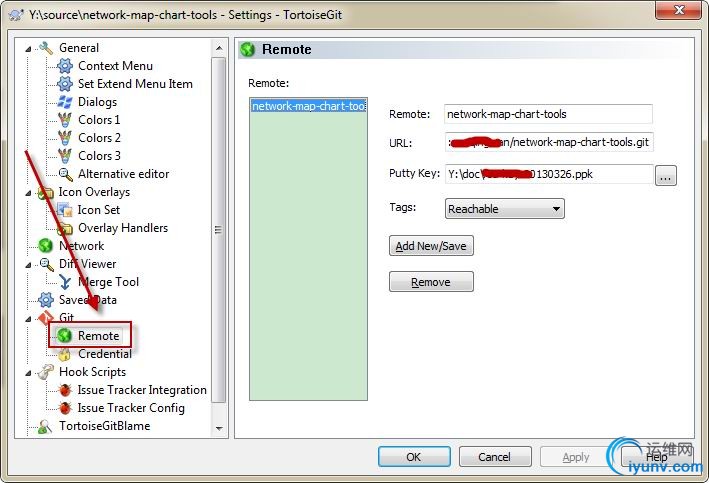
Task: Collapse the Git tree node
Action: (x=28, y=319)
